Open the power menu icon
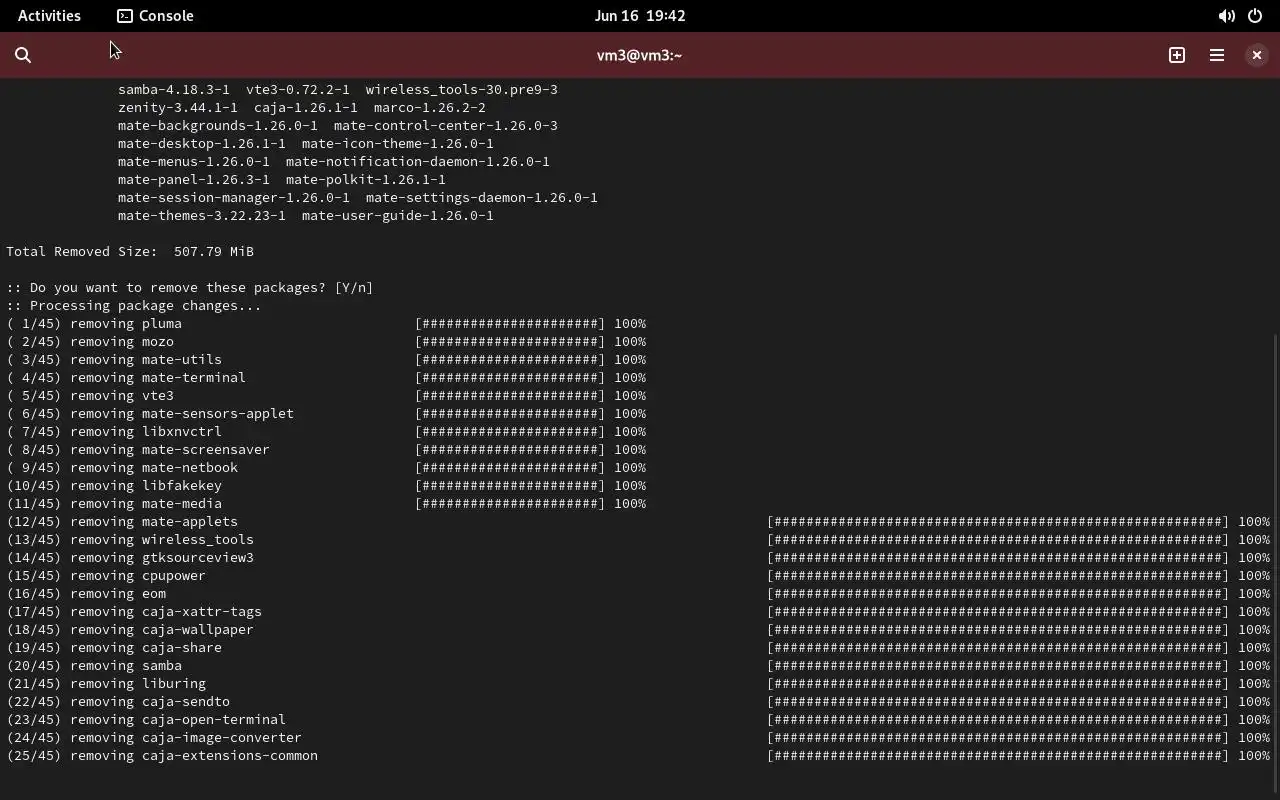Viewport: 1280px width, 800px height. coord(1255,16)
